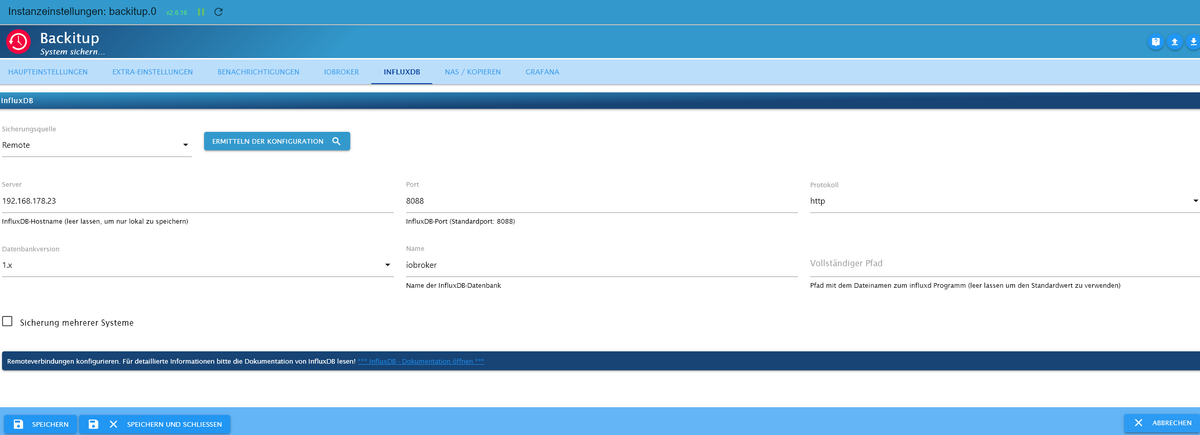
Task: Pause the backitup.0 instance
Action: pyautogui.click(x=201, y=12)
